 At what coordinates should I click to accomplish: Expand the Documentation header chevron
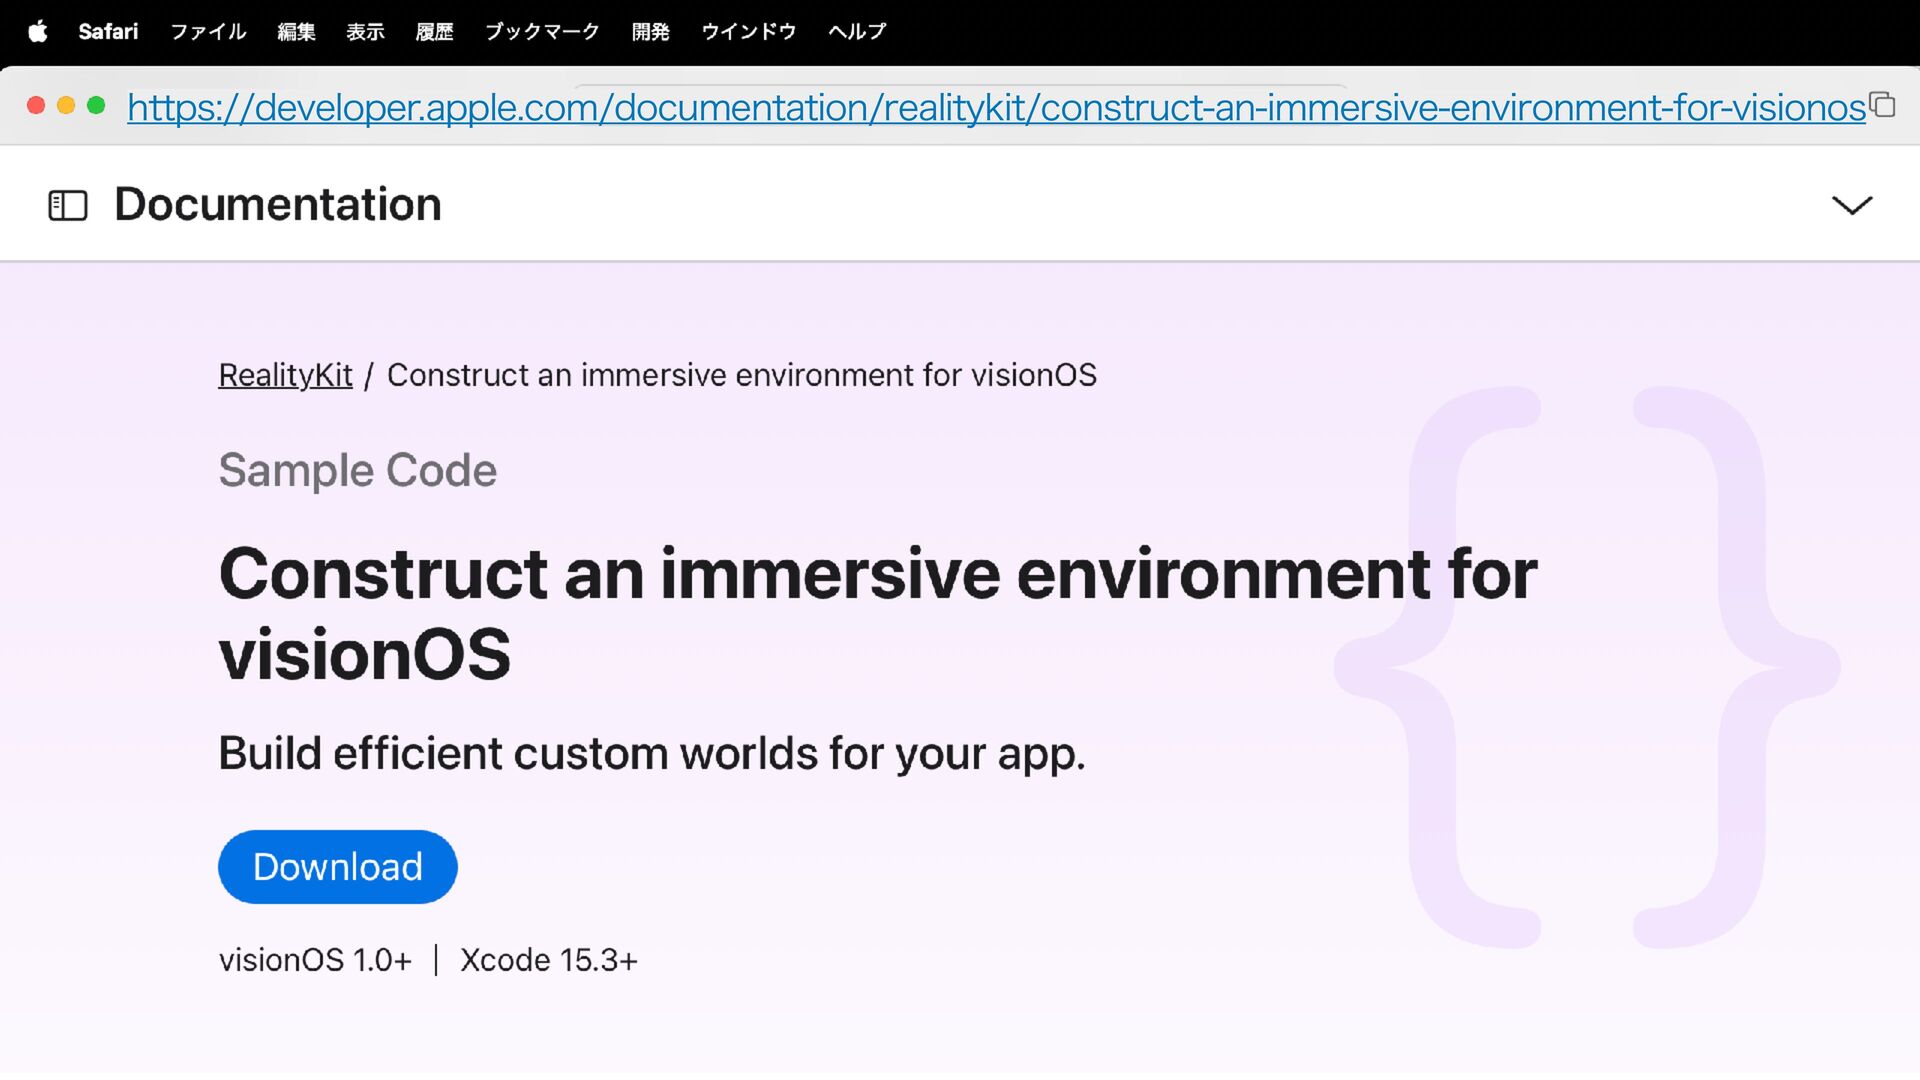[1851, 205]
